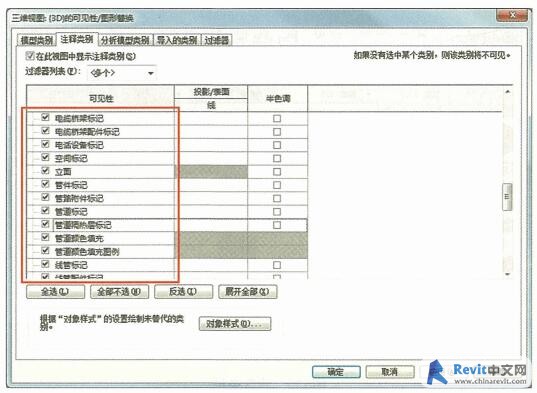
Task: Click the 管道颜色填充图例 category name
Action: coord(87,252)
